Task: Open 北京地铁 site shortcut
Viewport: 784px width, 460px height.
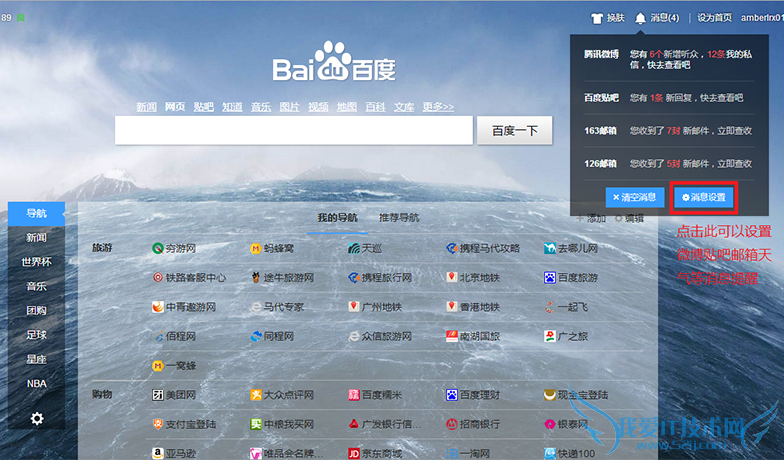Action: click(473, 278)
